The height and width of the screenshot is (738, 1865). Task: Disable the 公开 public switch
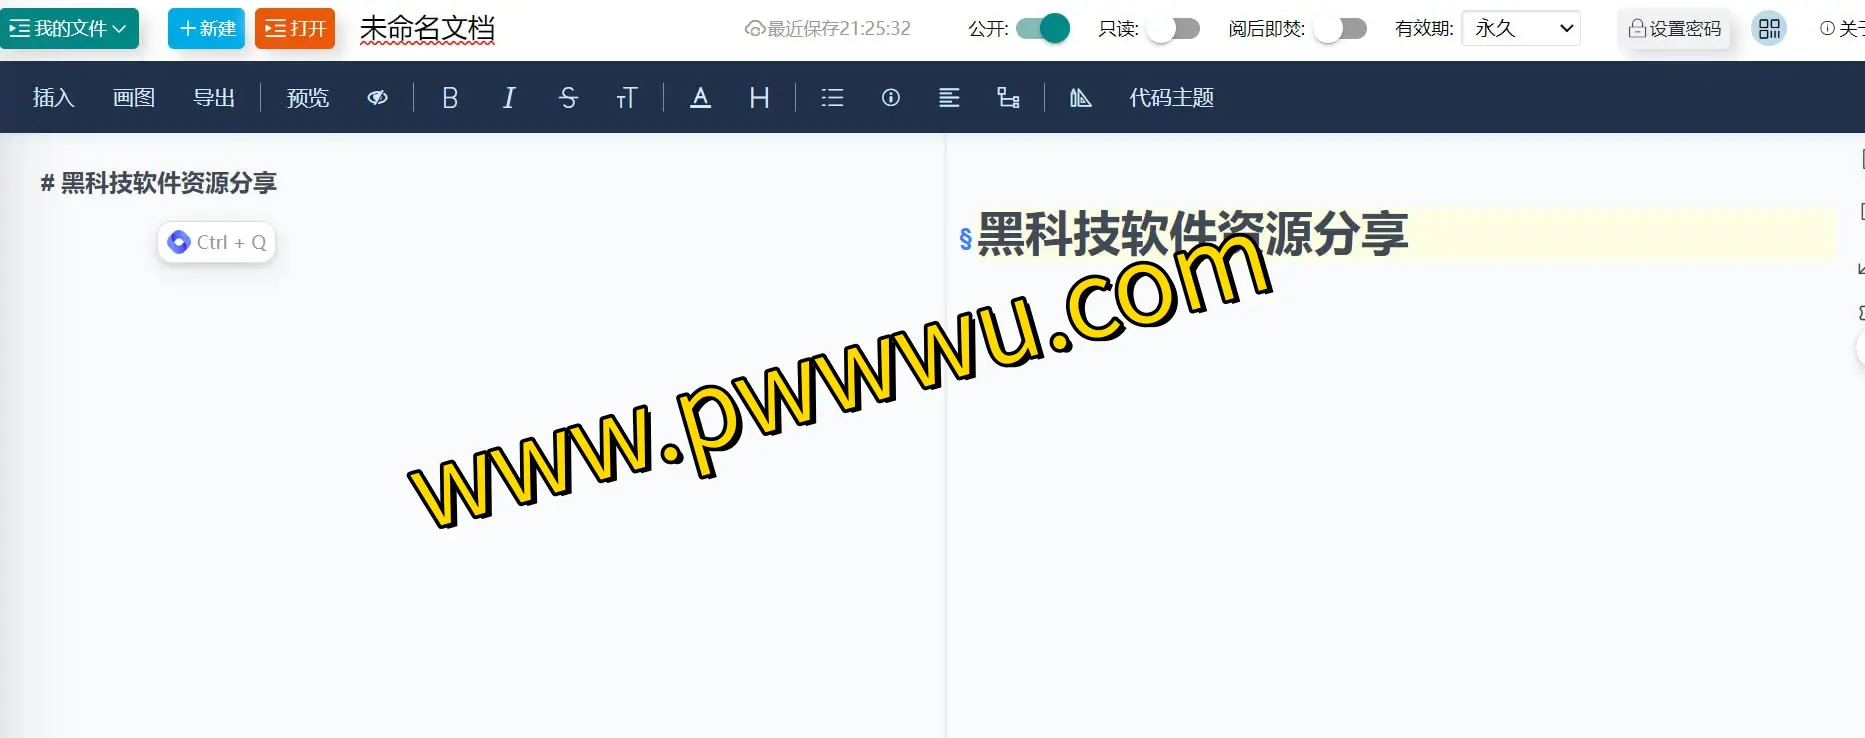(x=1043, y=29)
